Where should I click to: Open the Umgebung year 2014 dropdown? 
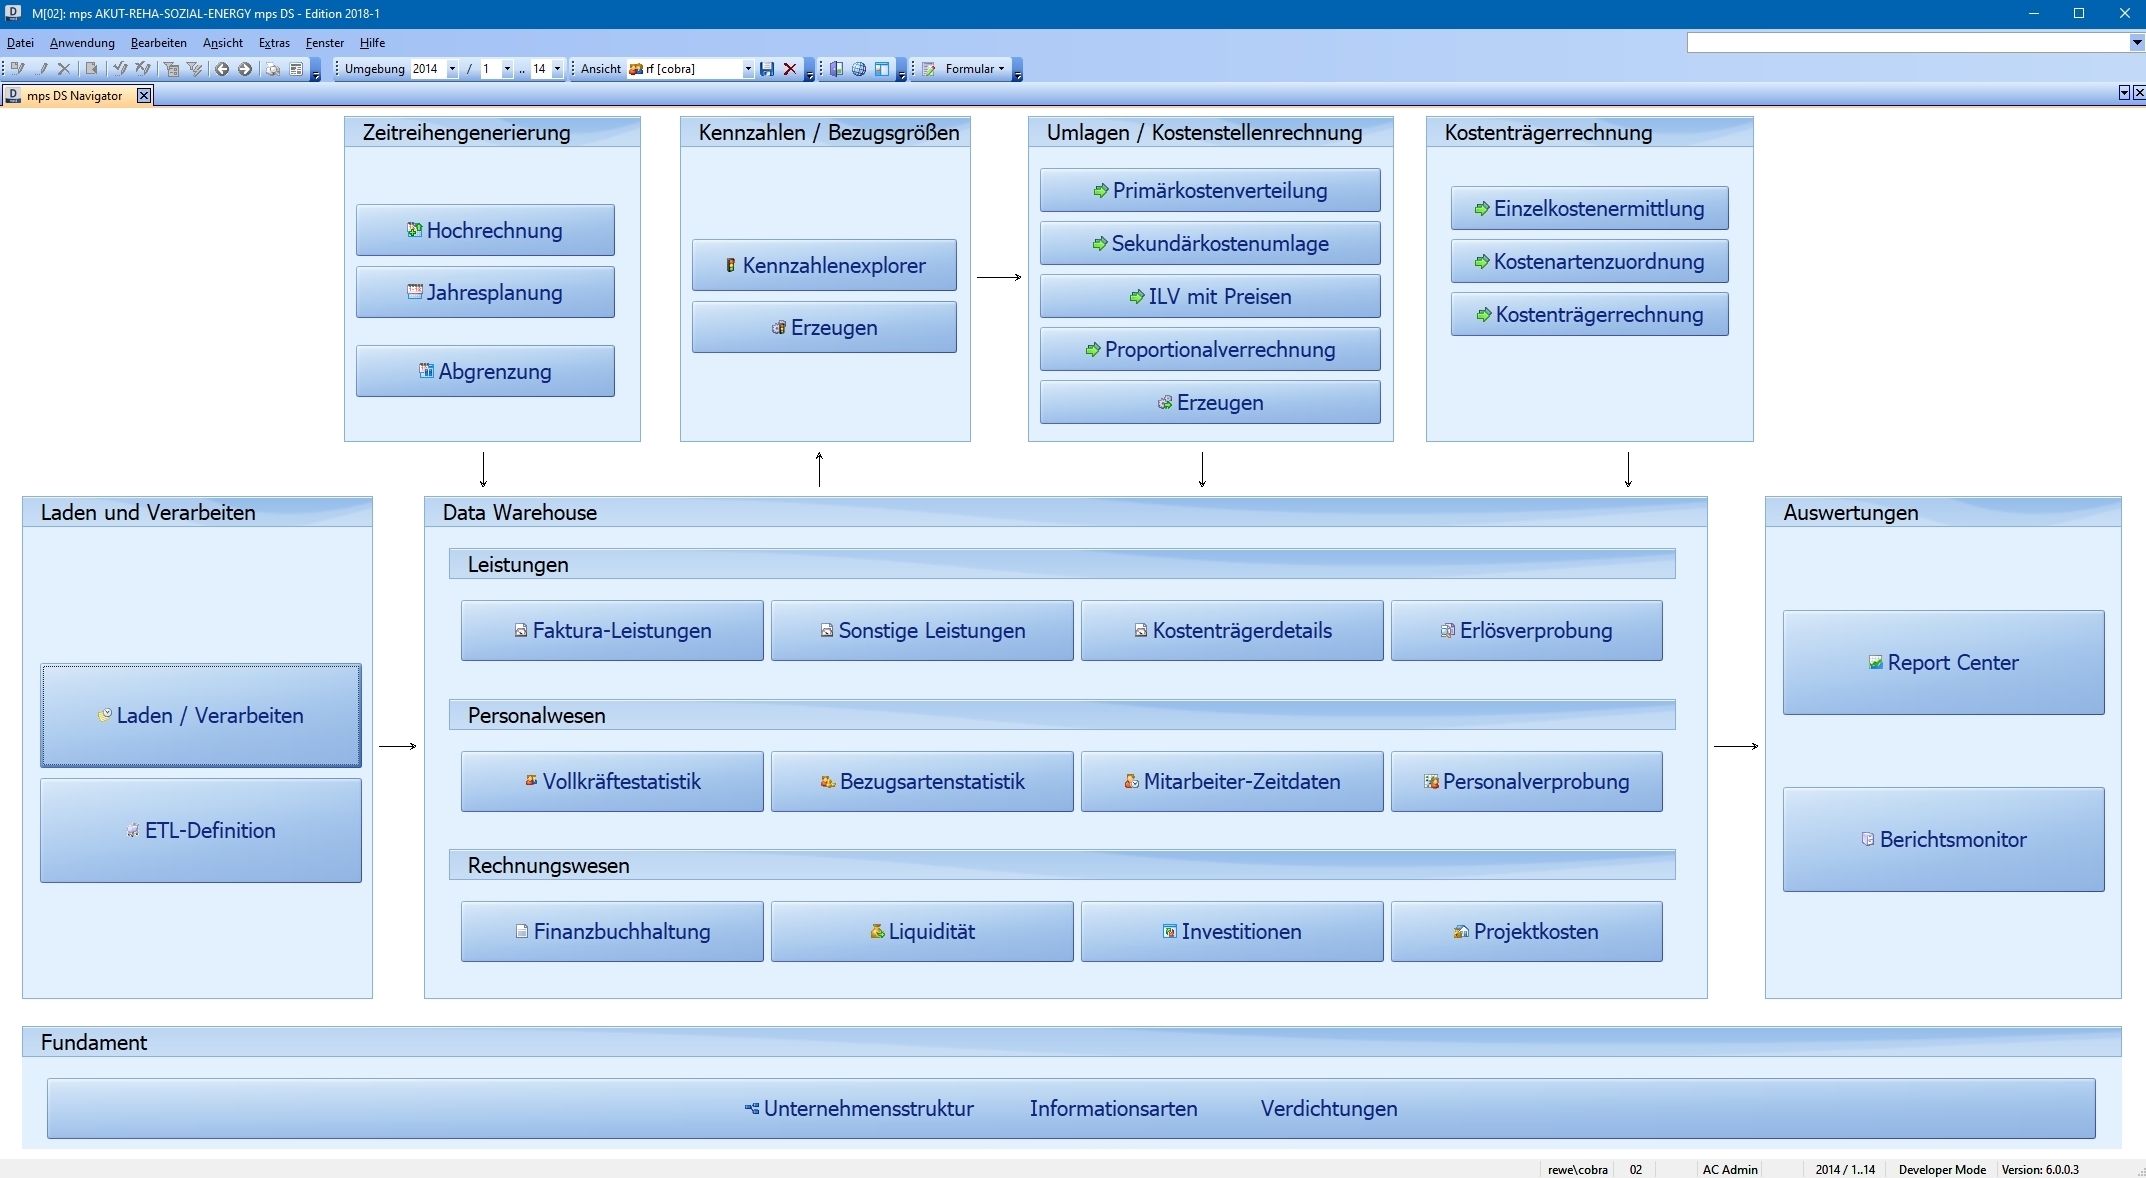coord(452,69)
